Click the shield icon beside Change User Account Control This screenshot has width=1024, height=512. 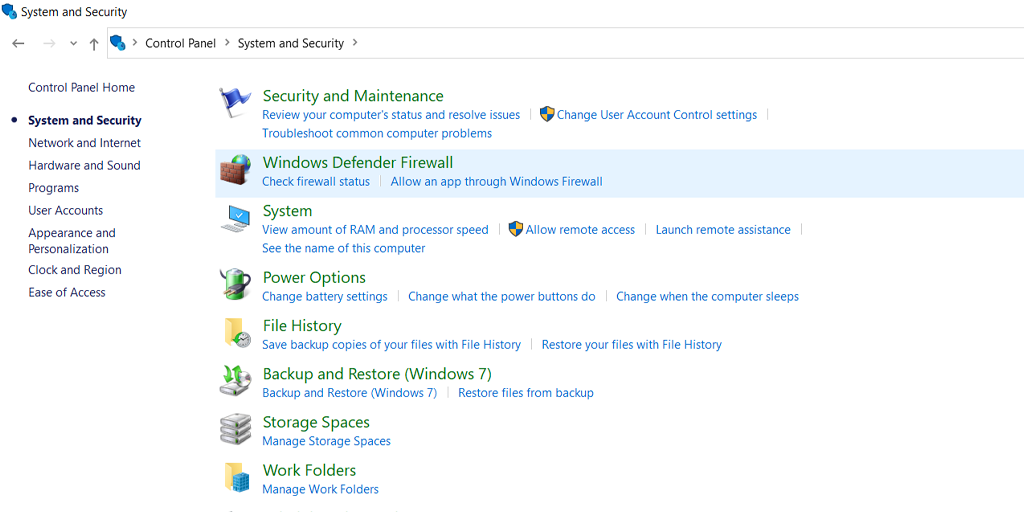coord(547,114)
